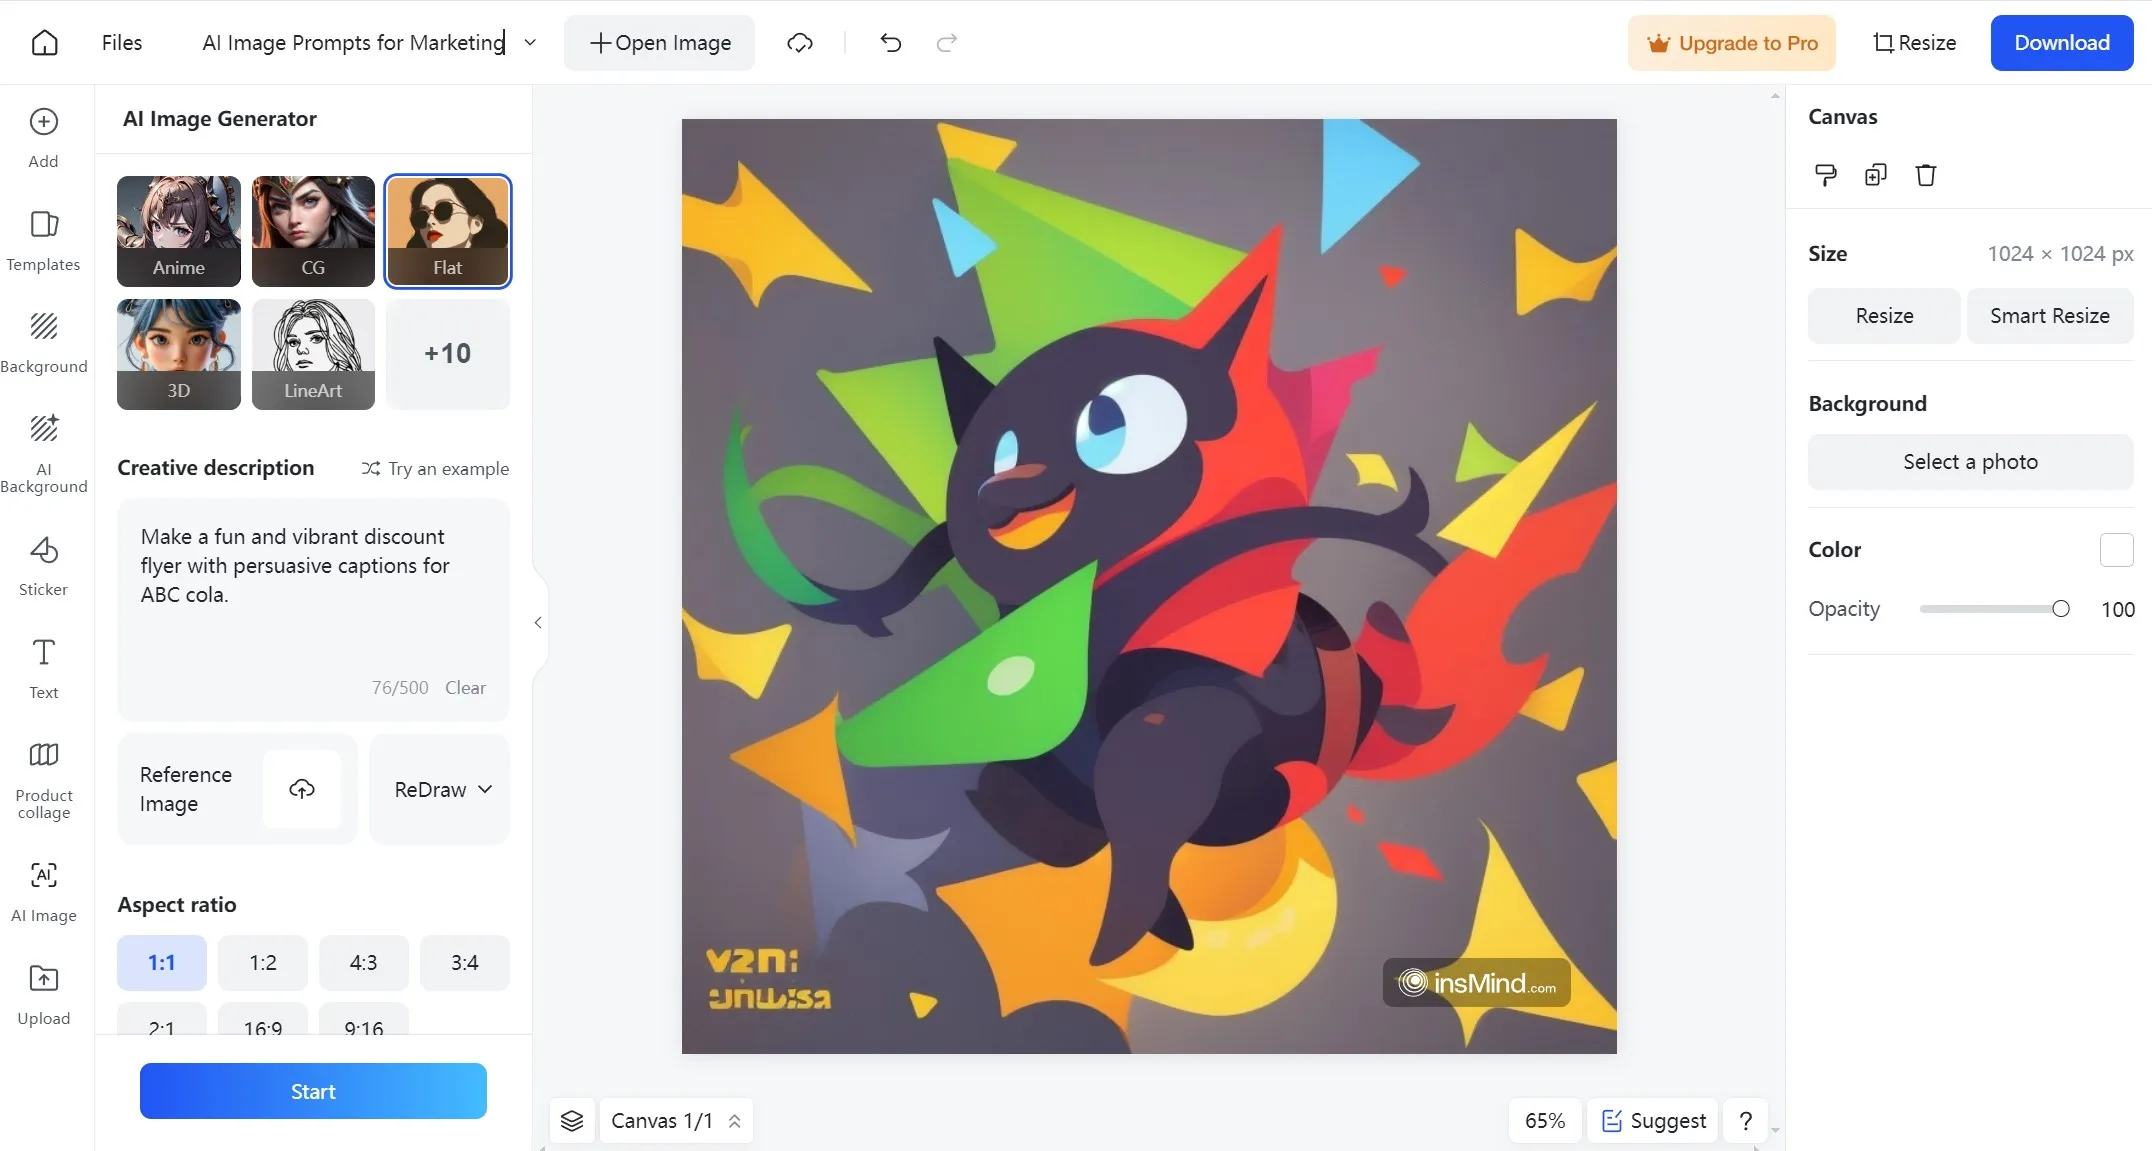Expand the ReDraw options dropdown
This screenshot has height=1151, width=2152.
(485, 788)
